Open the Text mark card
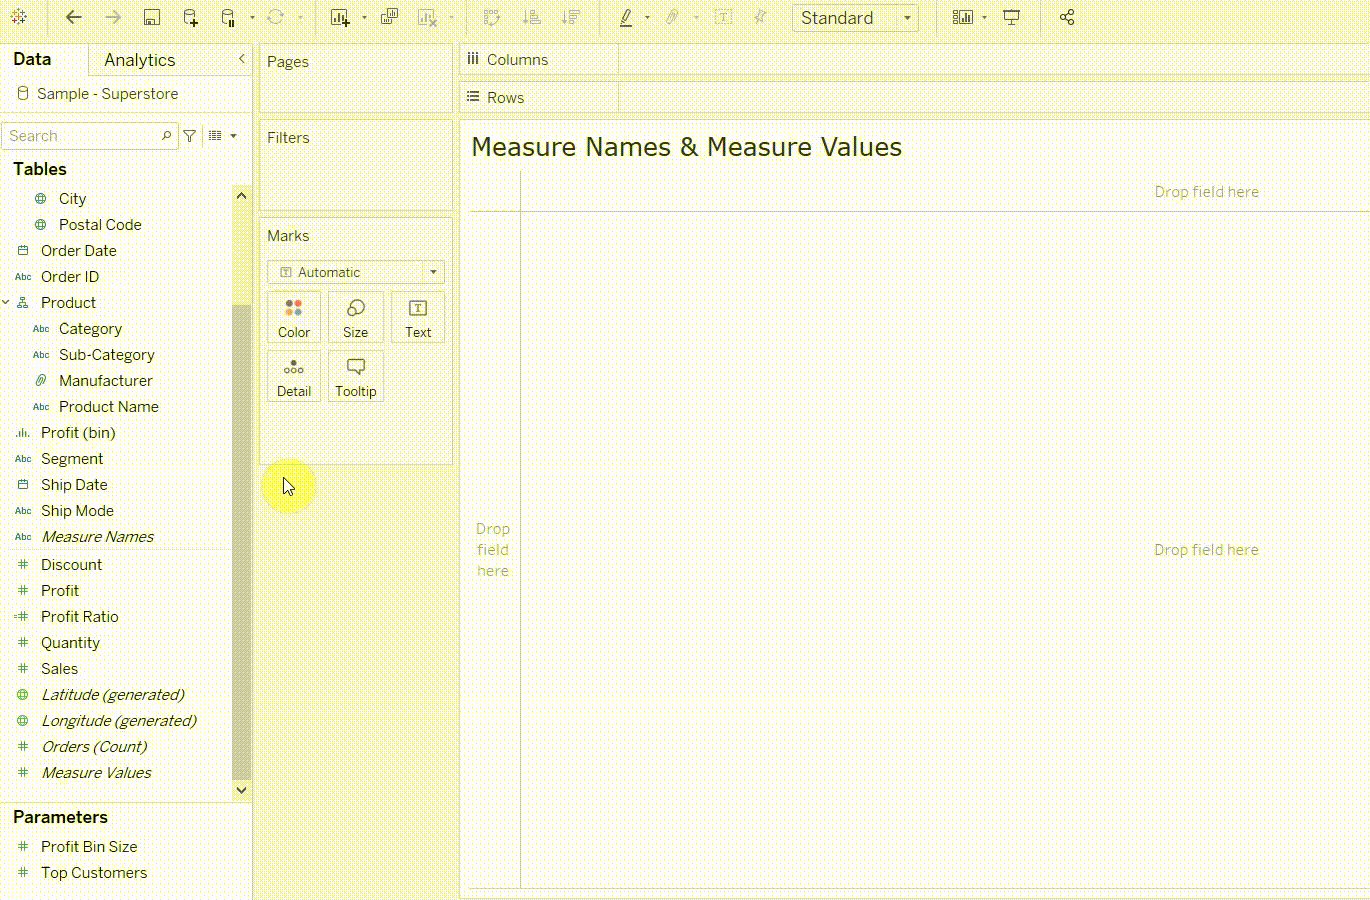 click(418, 317)
